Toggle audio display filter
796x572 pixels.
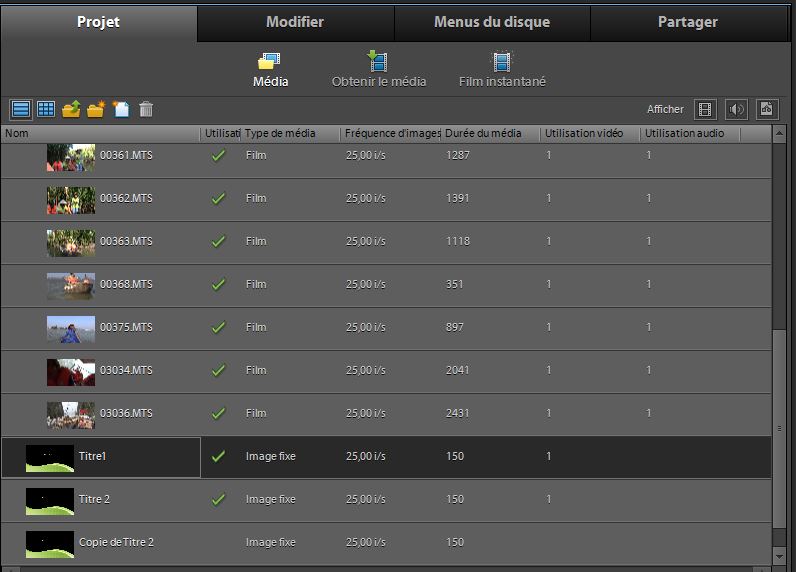tap(736, 109)
